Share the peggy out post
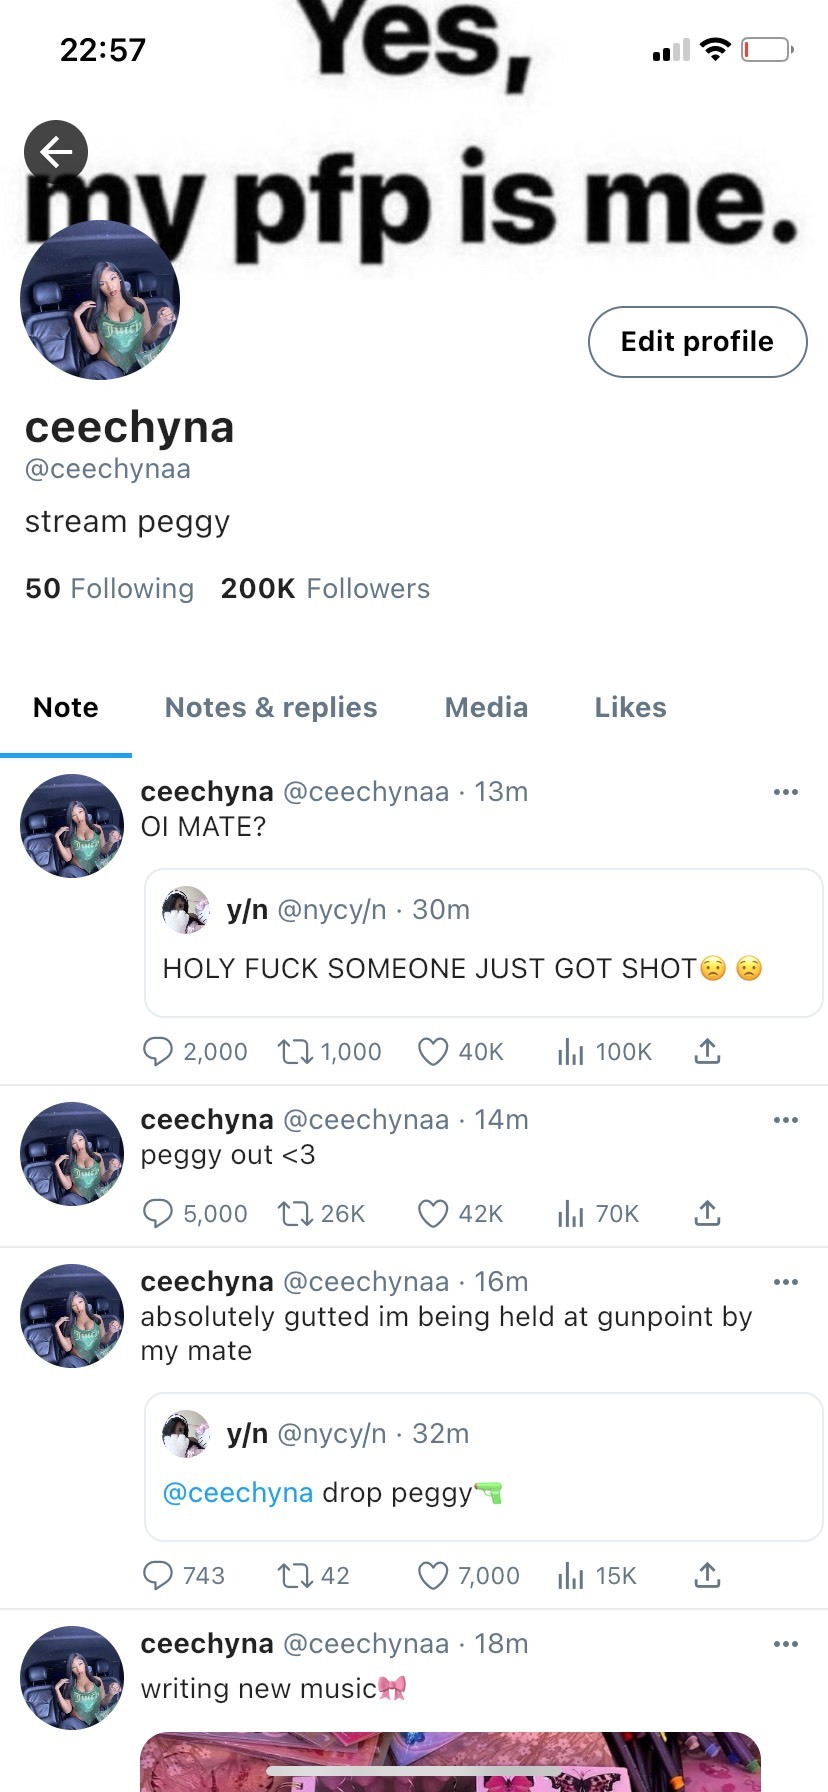Viewport: 828px width, 1792px height. pos(707,1213)
